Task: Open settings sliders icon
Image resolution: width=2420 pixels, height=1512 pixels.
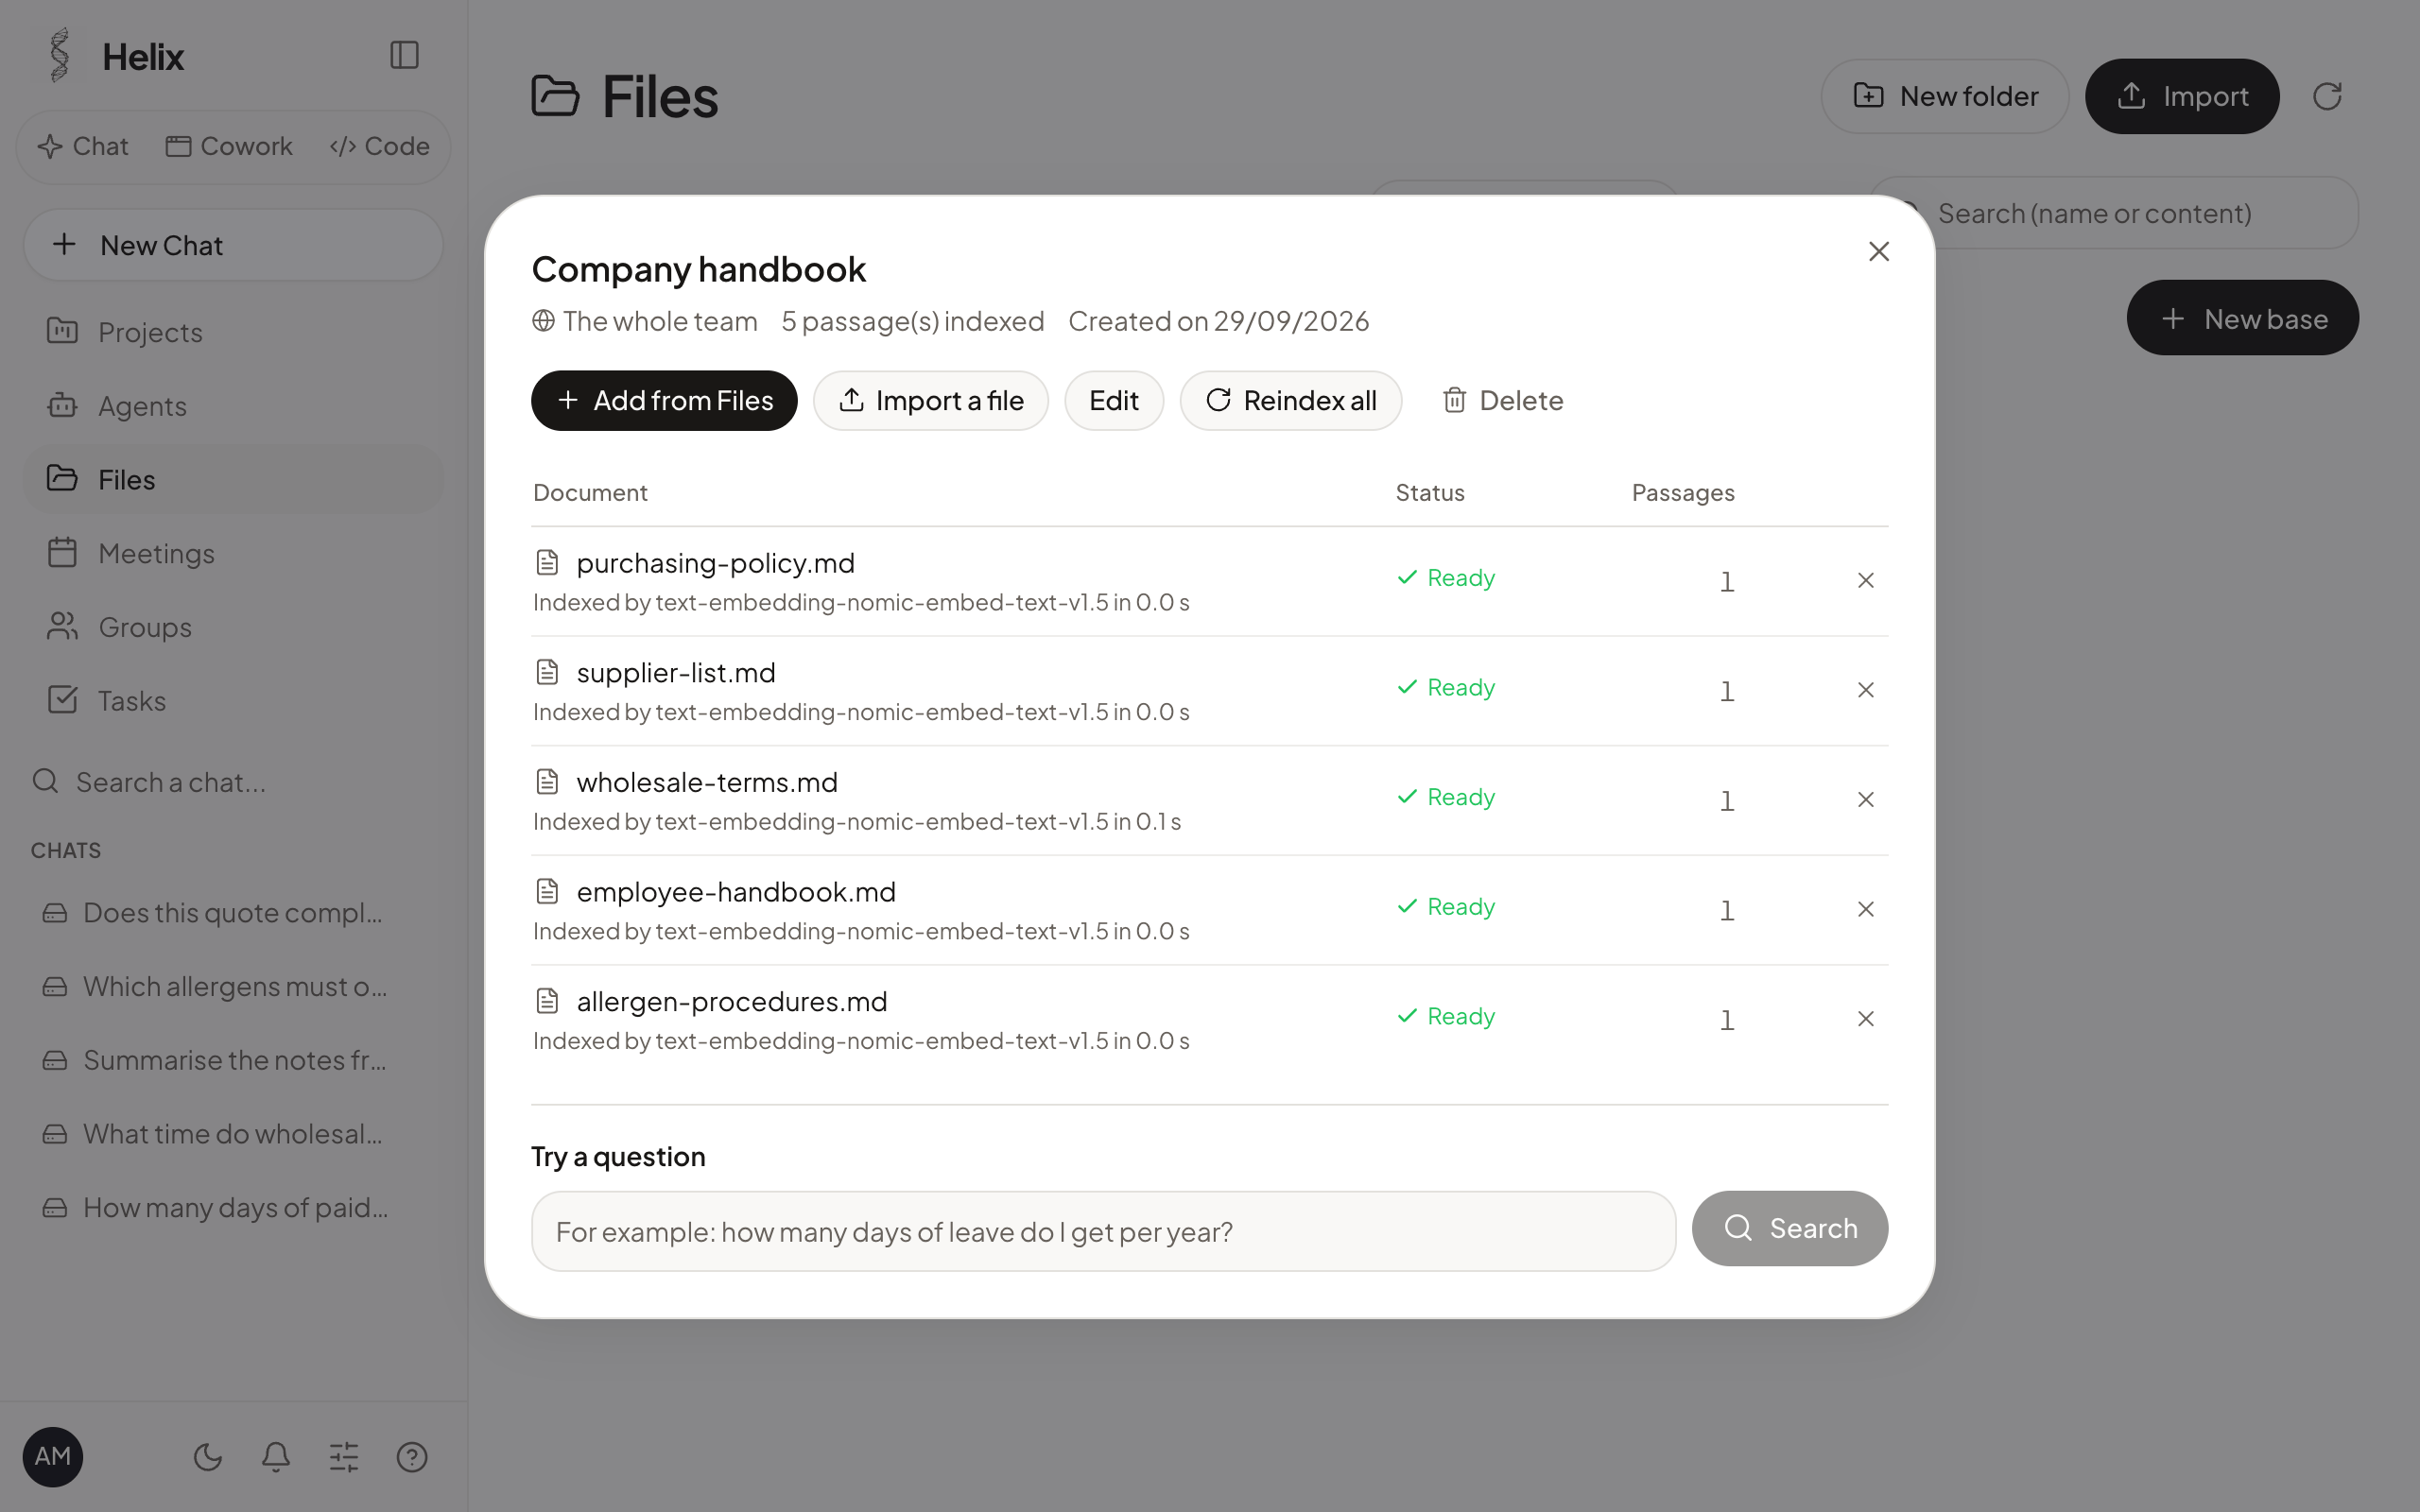Action: [x=344, y=1457]
